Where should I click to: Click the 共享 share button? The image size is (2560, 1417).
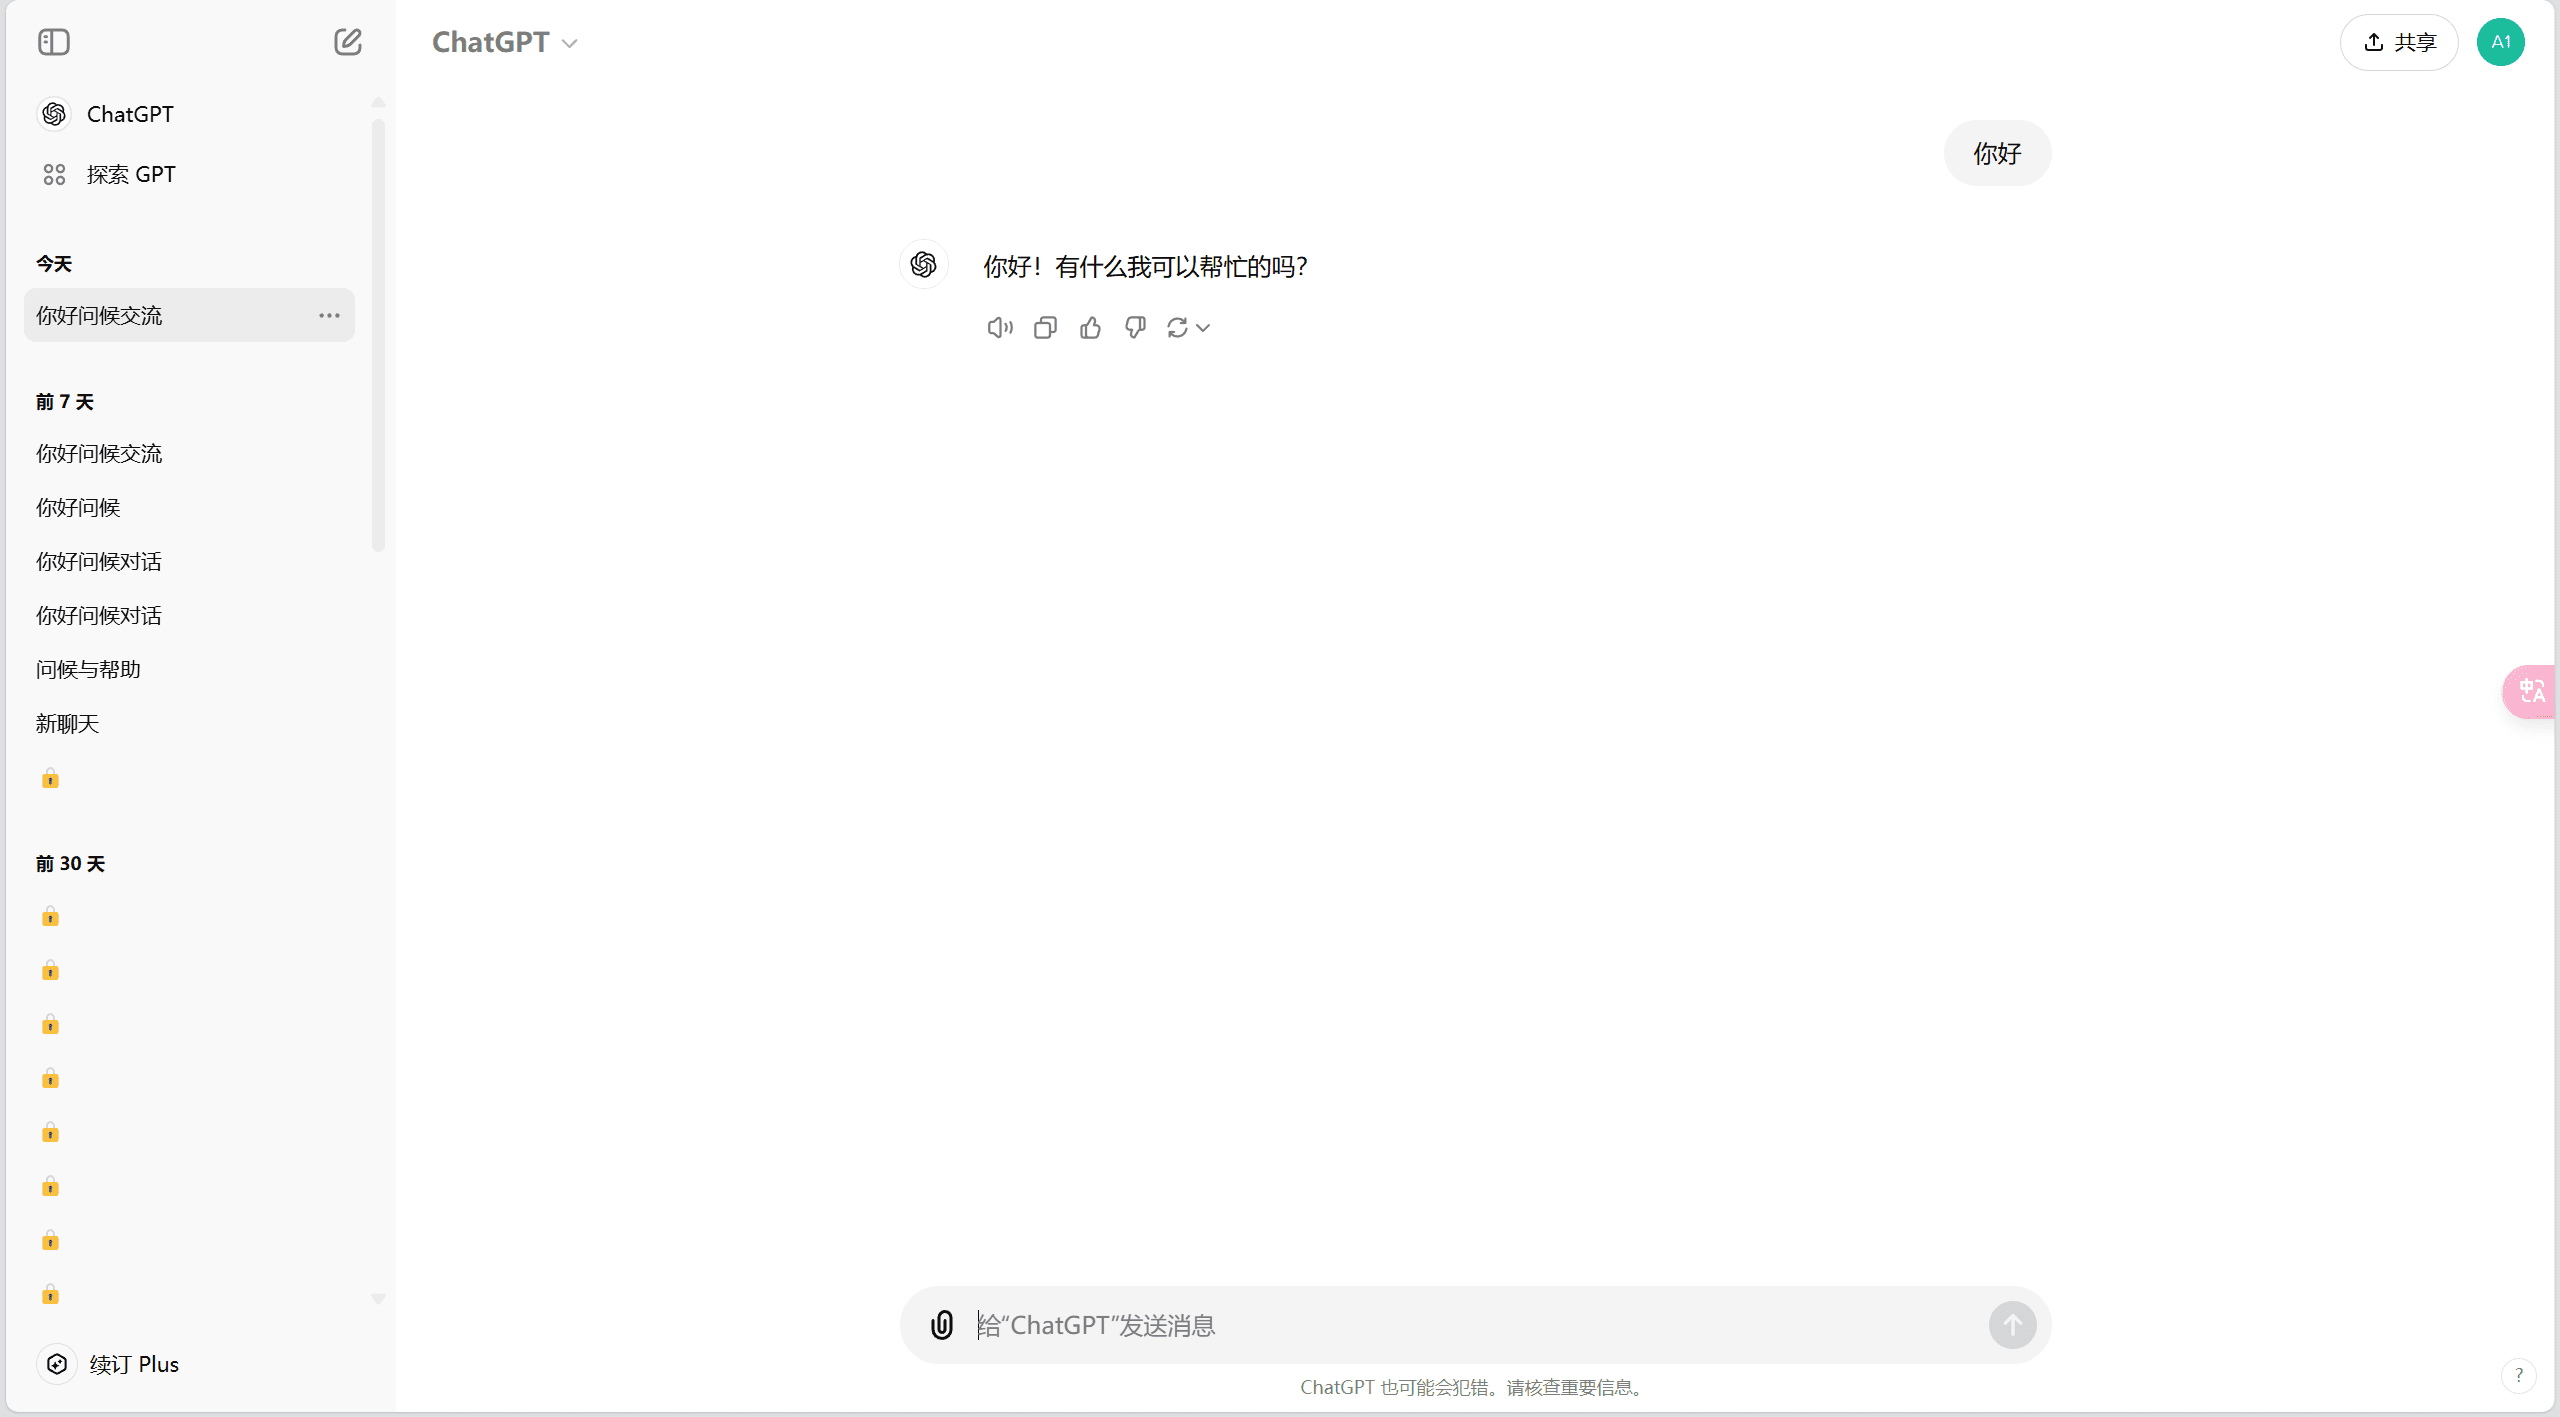coord(2399,42)
